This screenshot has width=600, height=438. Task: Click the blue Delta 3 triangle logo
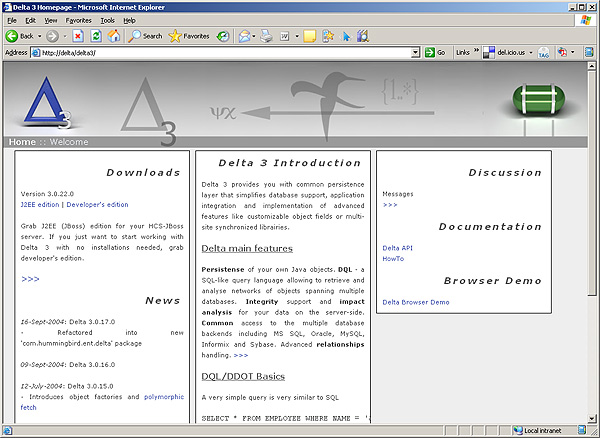pyautogui.click(x=47, y=102)
